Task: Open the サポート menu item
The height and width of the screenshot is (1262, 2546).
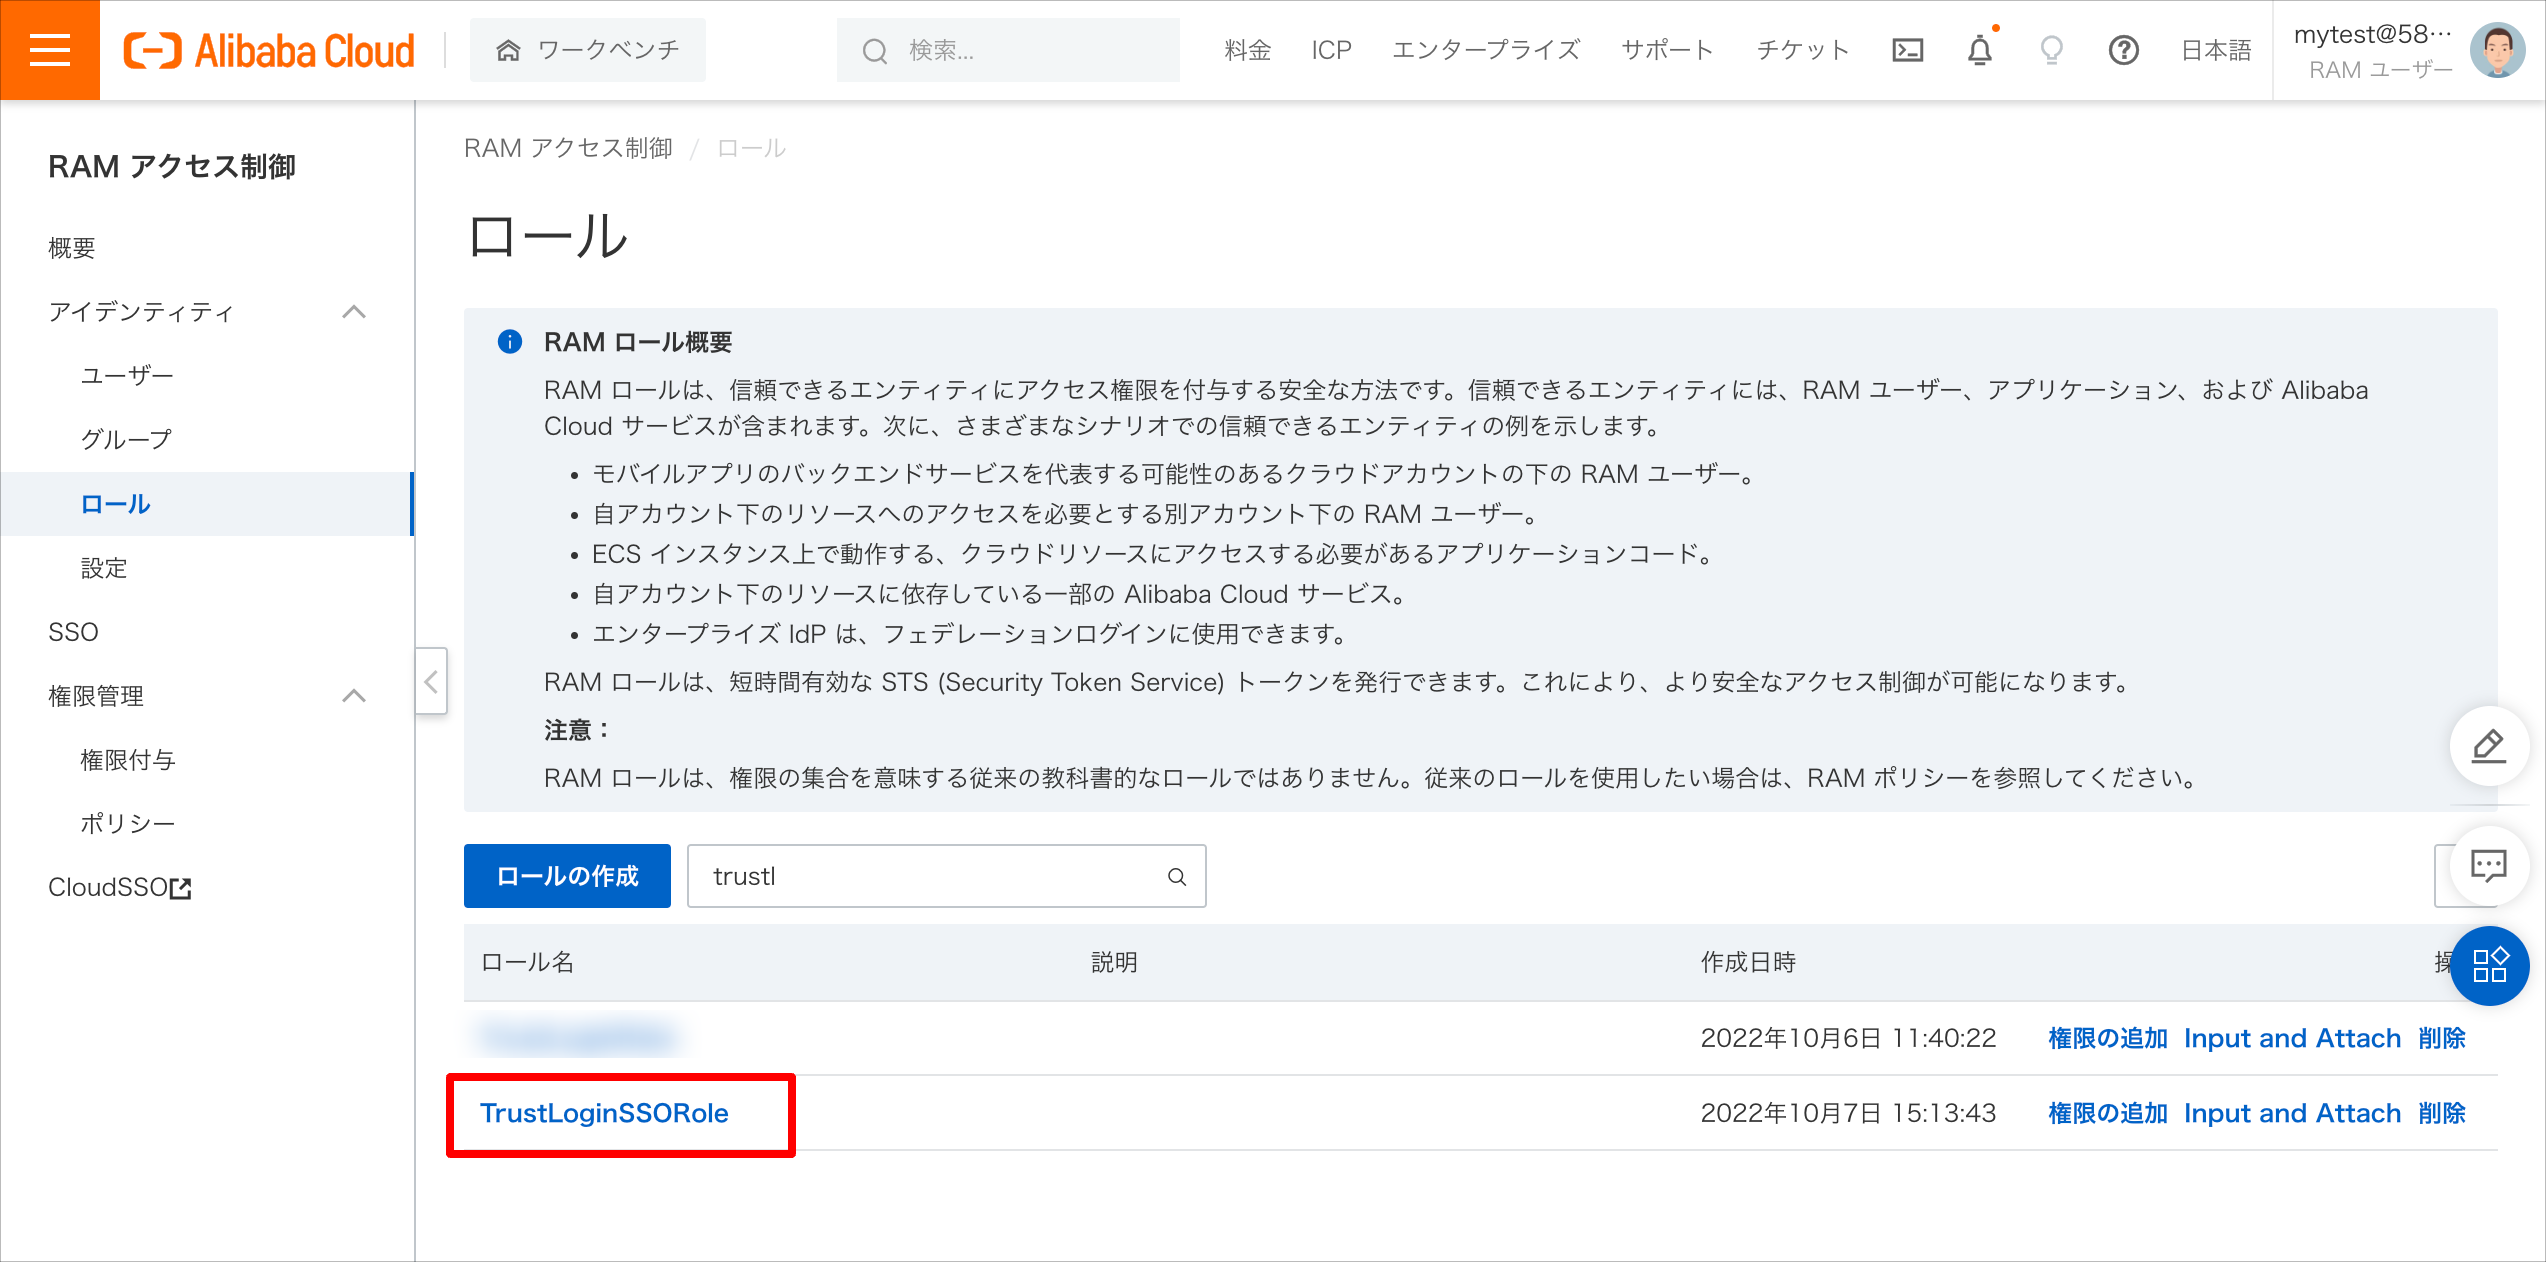Action: click(1668, 50)
